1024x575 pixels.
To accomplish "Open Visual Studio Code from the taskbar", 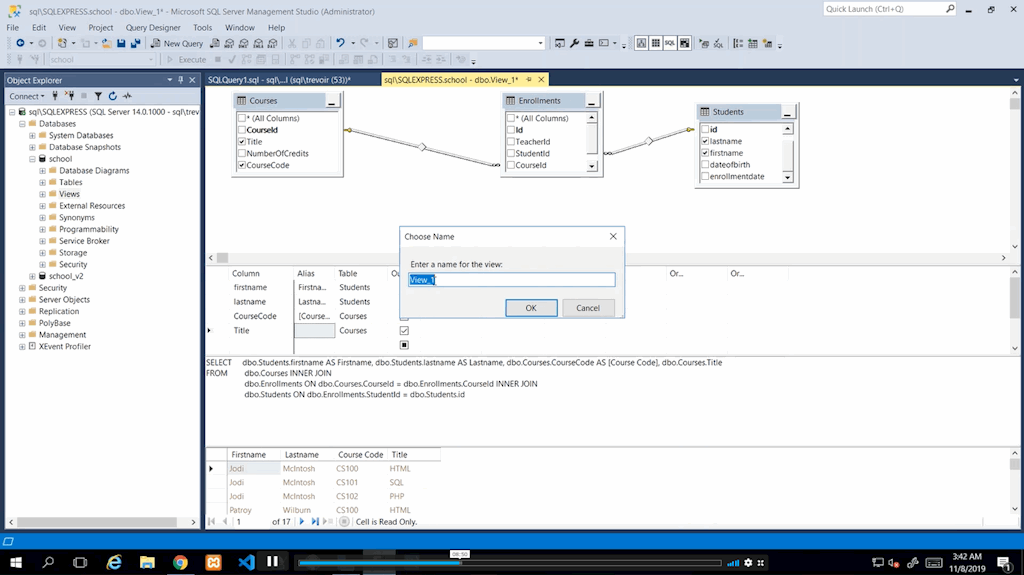I will pyautogui.click(x=246, y=562).
